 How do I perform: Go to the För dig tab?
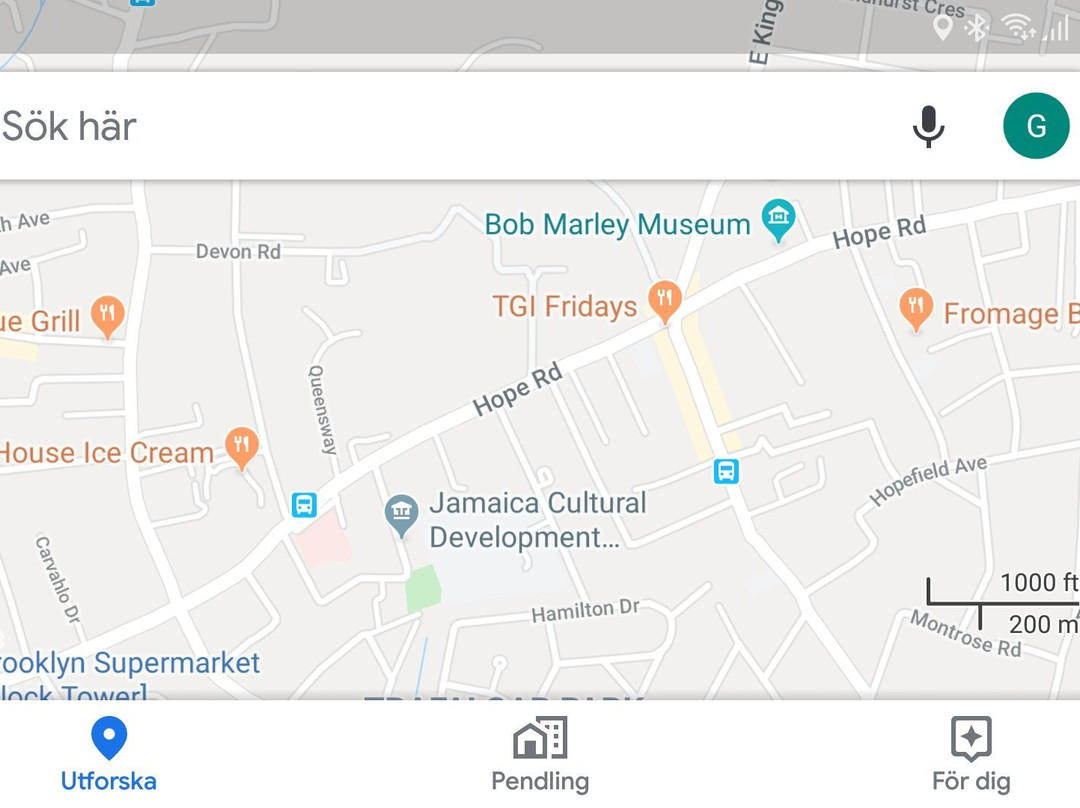click(971, 755)
